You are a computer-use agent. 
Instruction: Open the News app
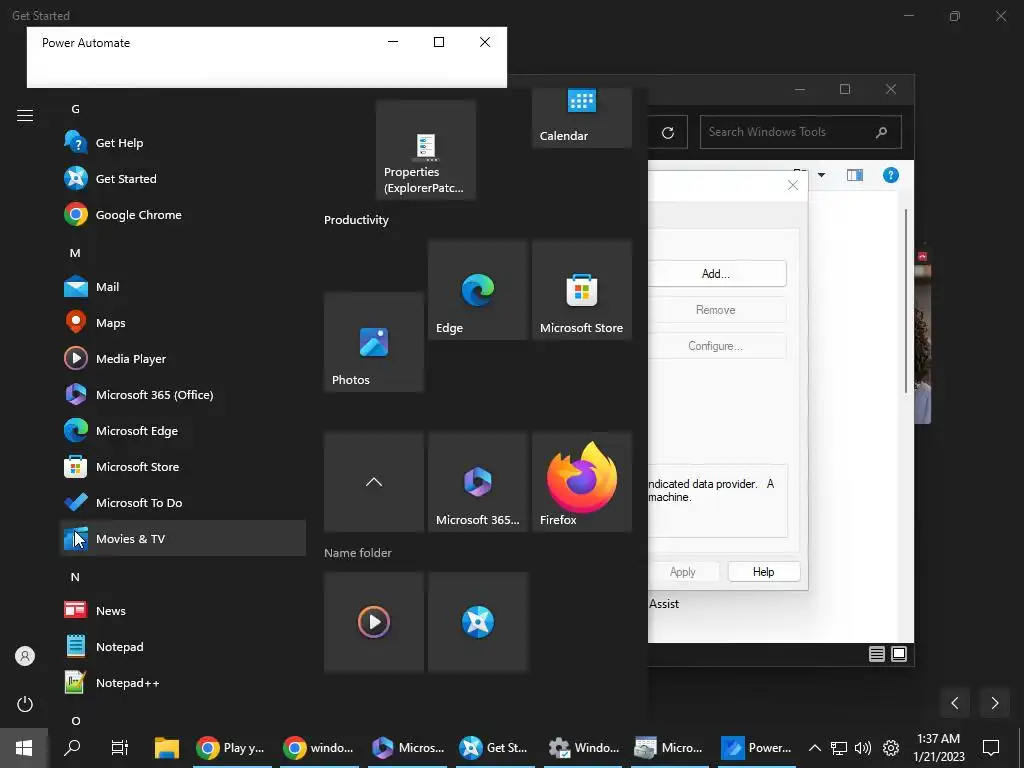[183, 611]
